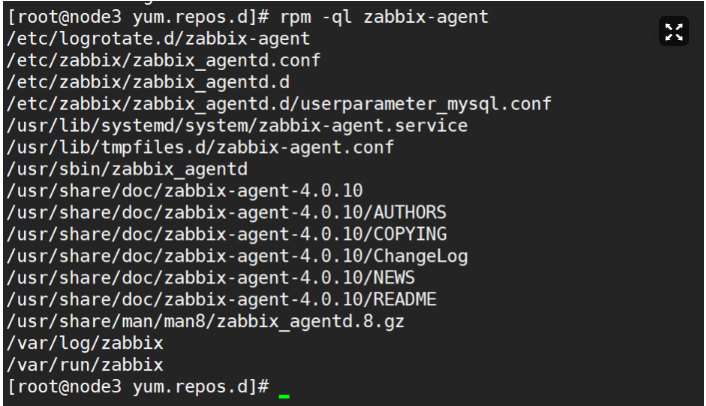Click the ChangeLog file path
Viewport: 706px width, 406px height.
[237, 257]
